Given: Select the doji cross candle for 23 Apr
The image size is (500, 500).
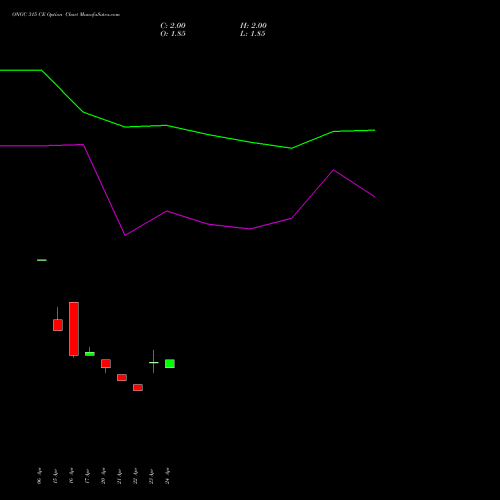Looking at the screenshot, I should 154,362.
